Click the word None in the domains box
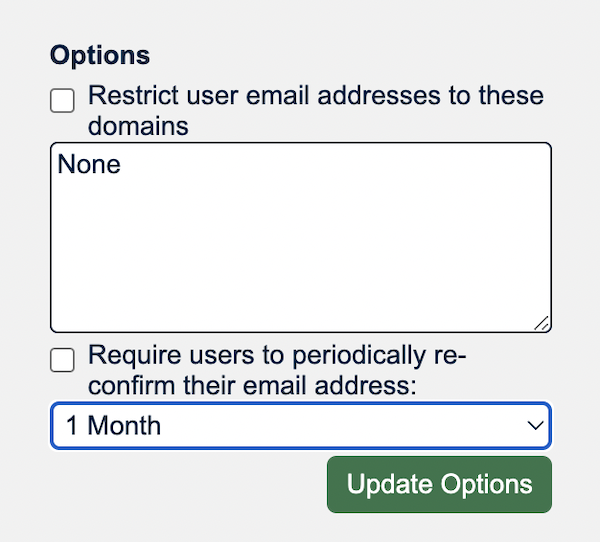This screenshot has width=600, height=542. pyautogui.click(x=89, y=164)
